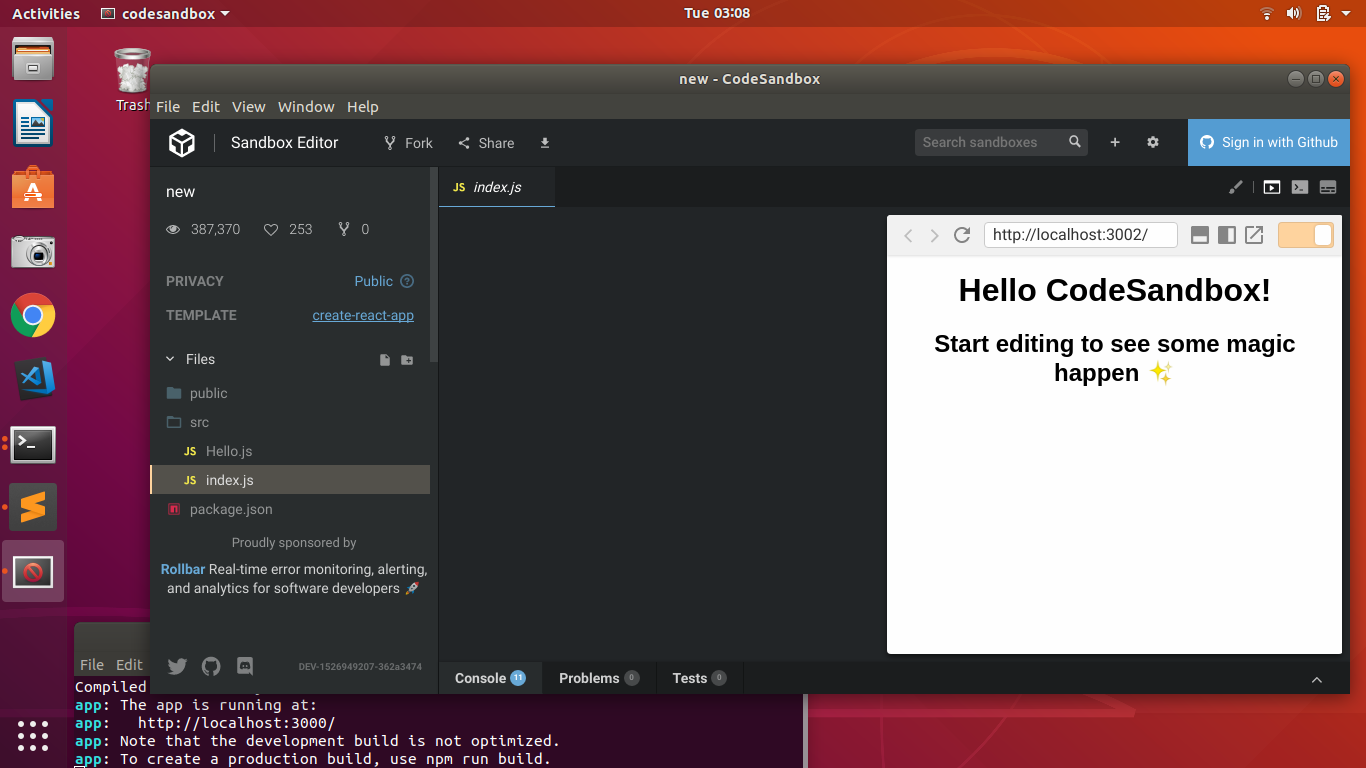The height and width of the screenshot is (768, 1366).
Task: Click the eye icon showing 387,370 views
Action: click(x=173, y=229)
